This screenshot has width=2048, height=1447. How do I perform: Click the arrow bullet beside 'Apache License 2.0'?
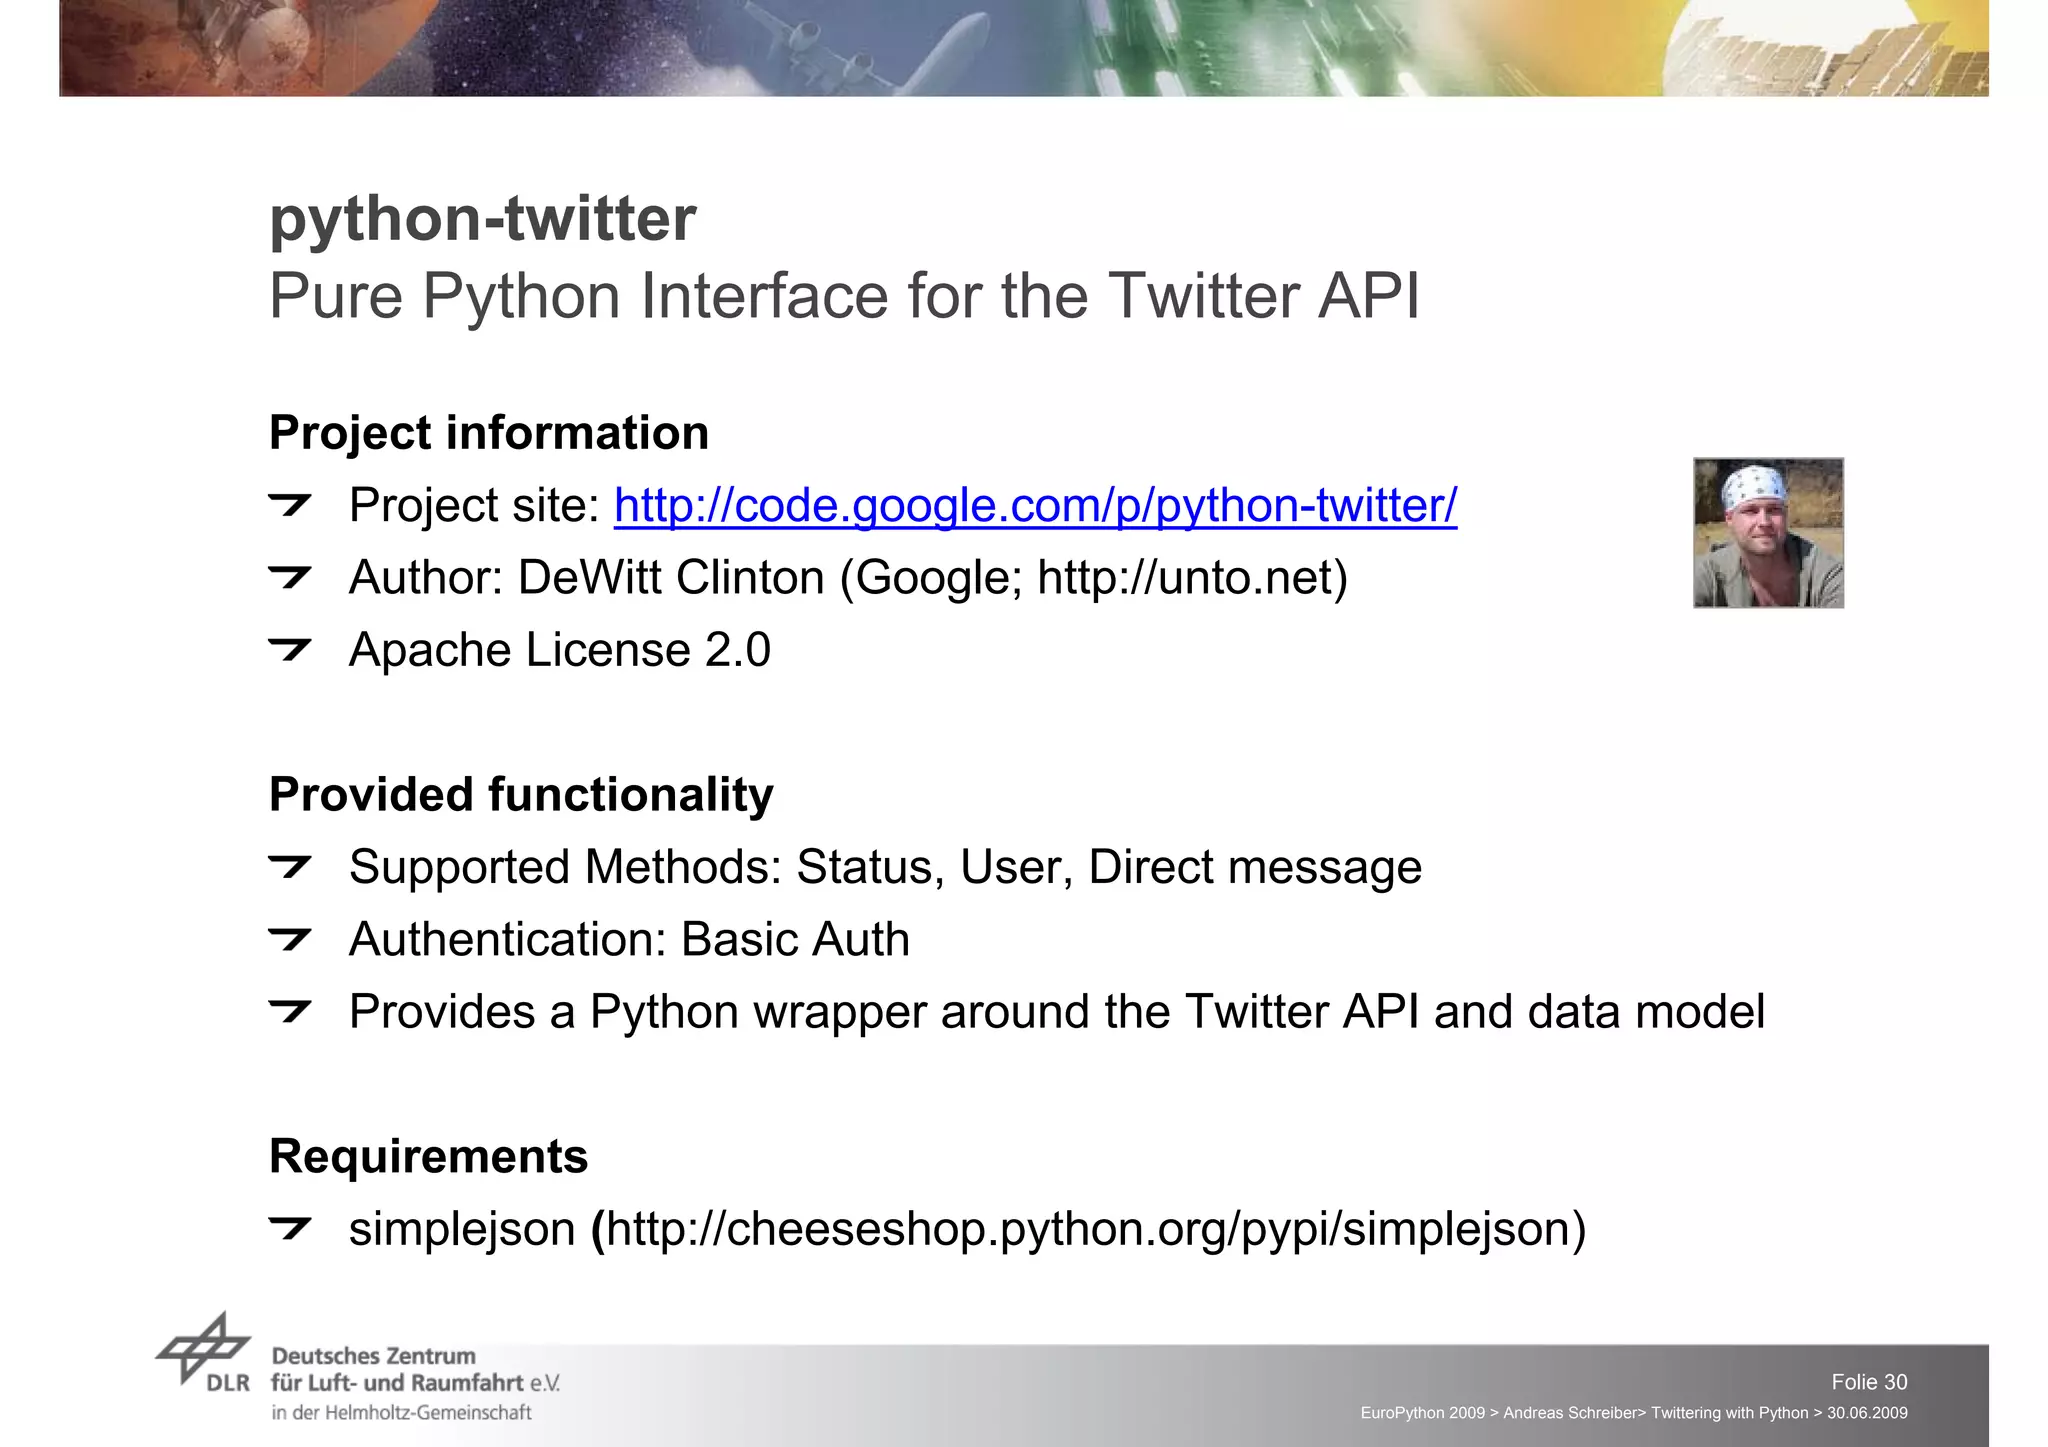tap(290, 650)
